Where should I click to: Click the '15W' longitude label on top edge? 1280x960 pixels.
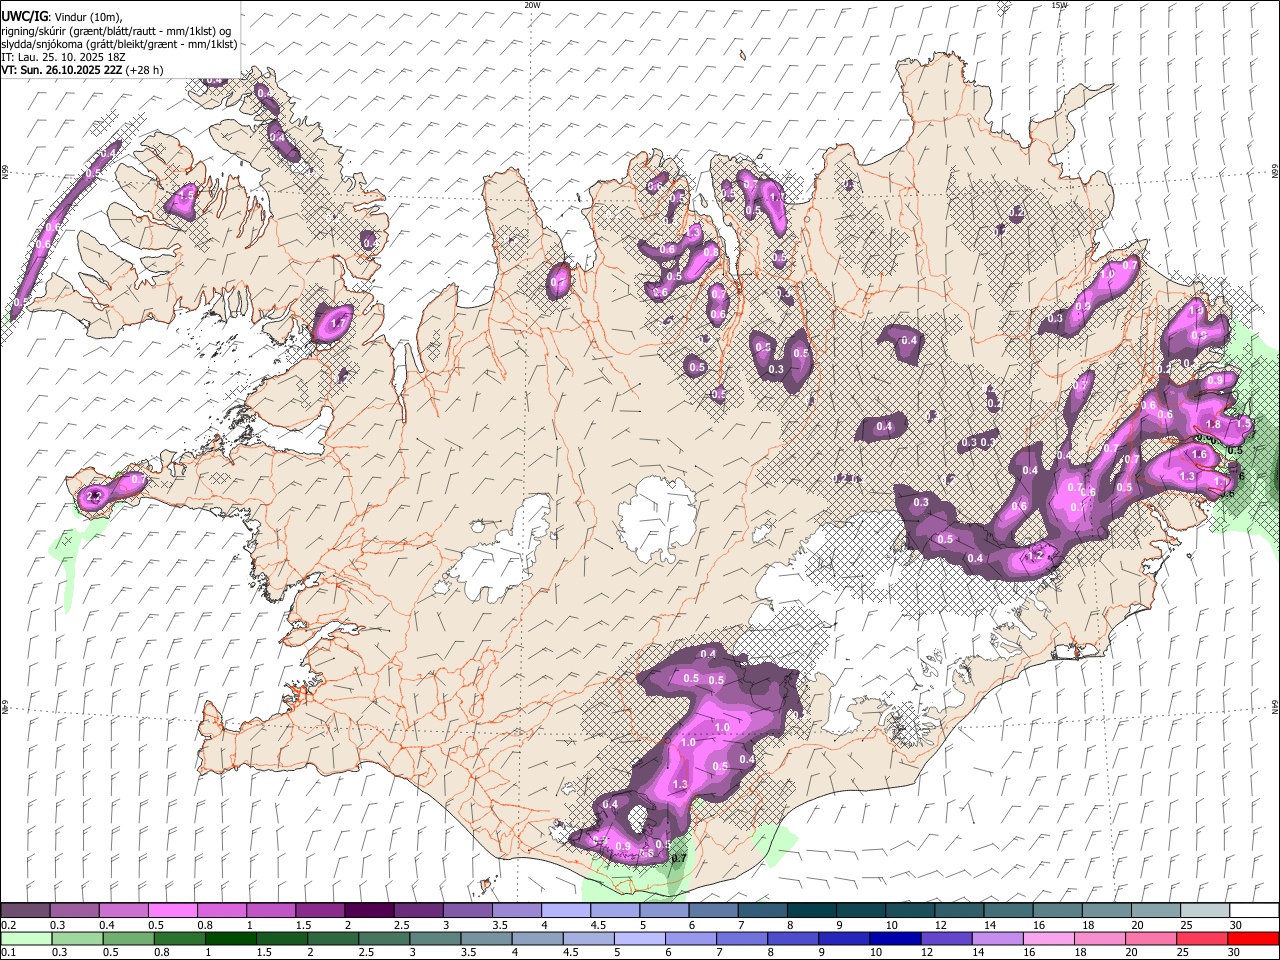click(x=1059, y=5)
